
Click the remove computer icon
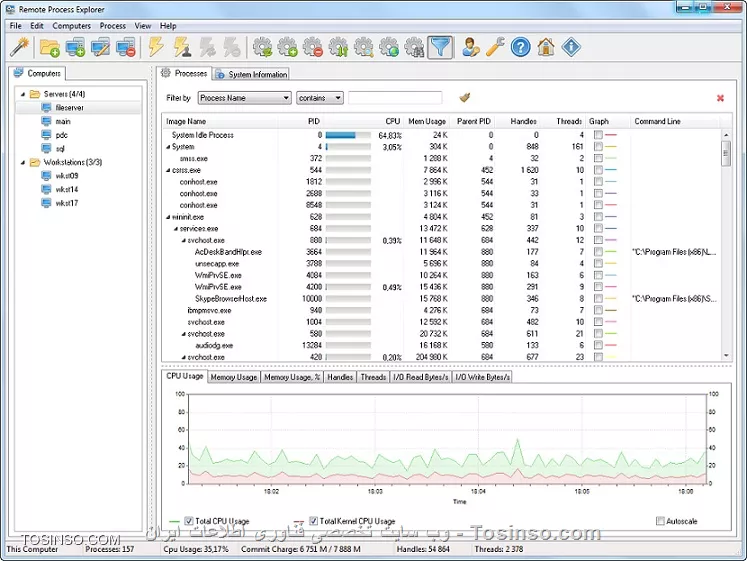pos(126,47)
